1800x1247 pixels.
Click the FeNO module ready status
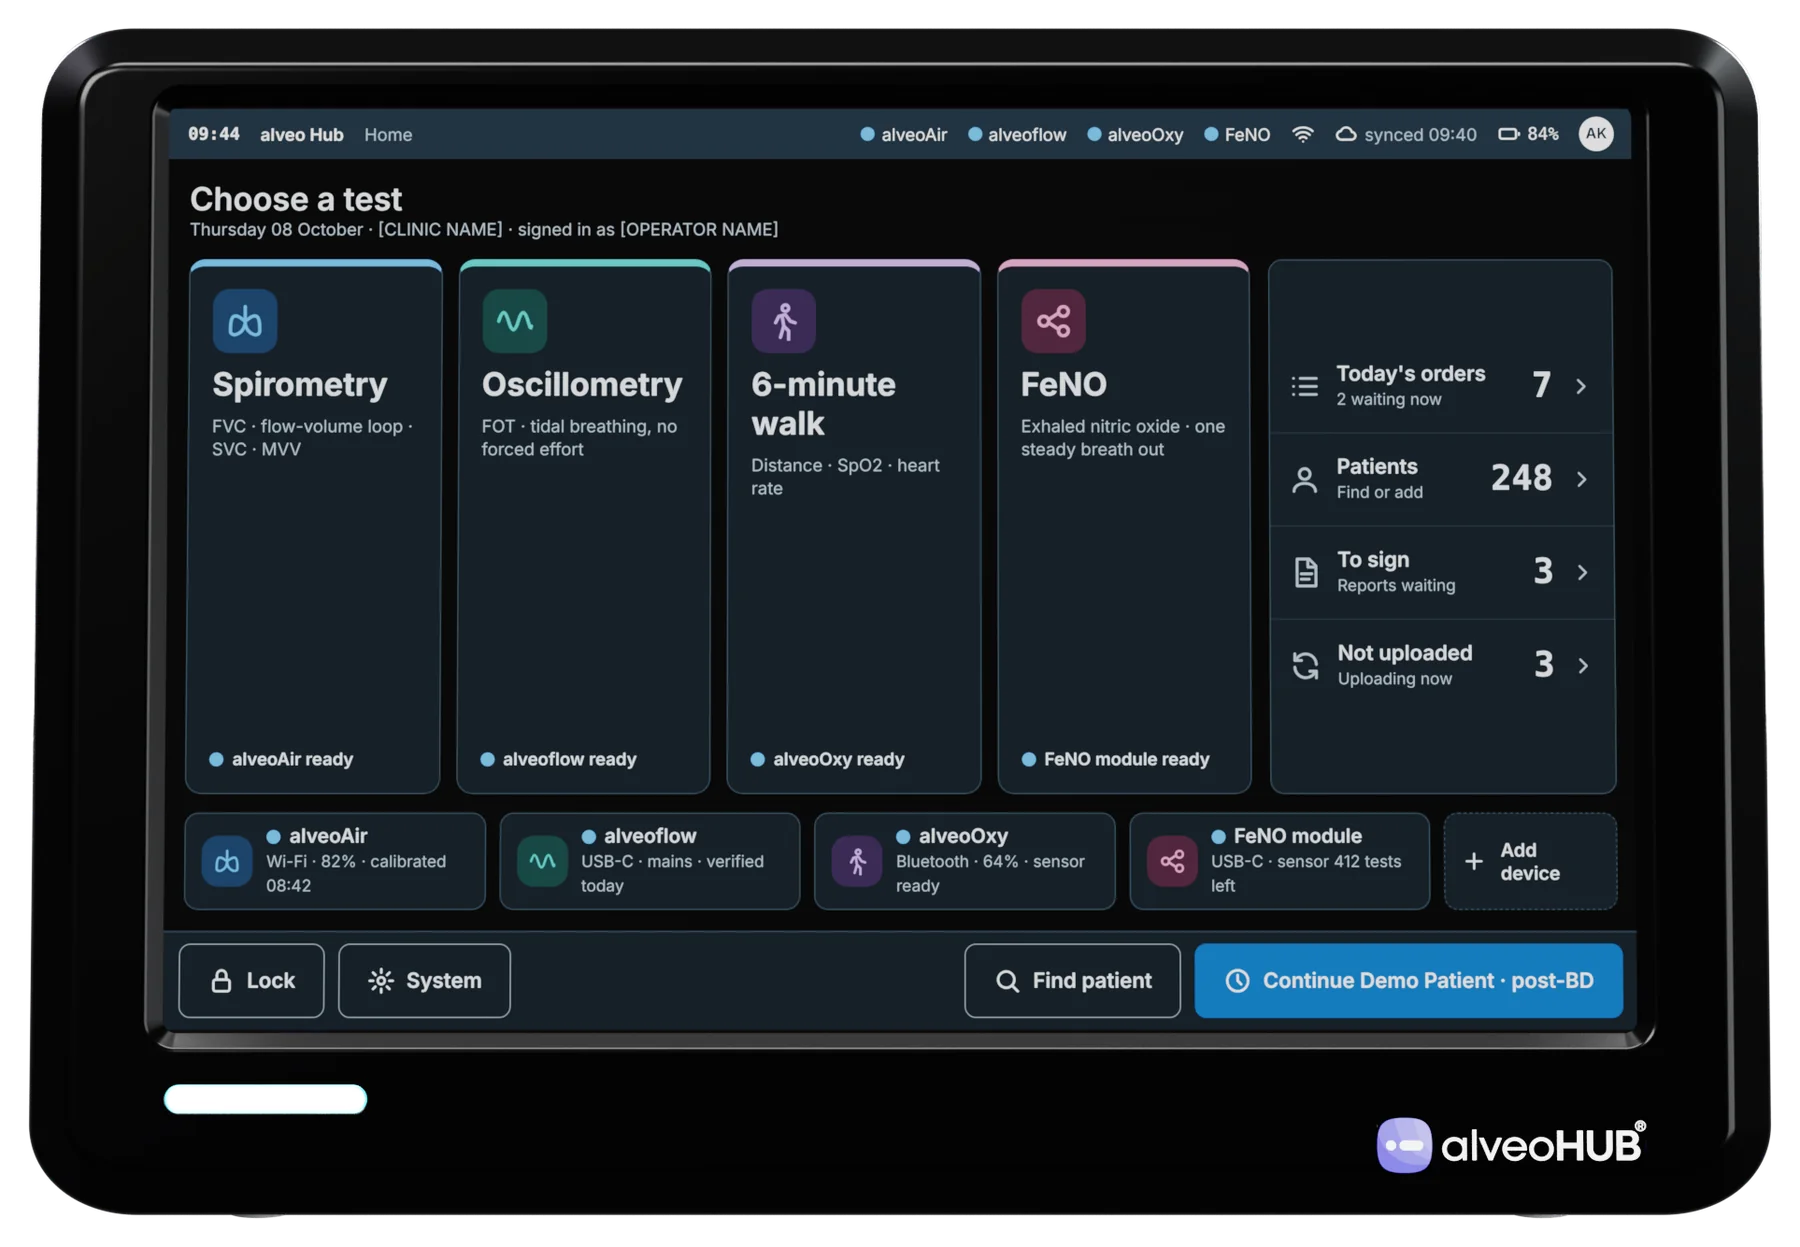(1115, 759)
